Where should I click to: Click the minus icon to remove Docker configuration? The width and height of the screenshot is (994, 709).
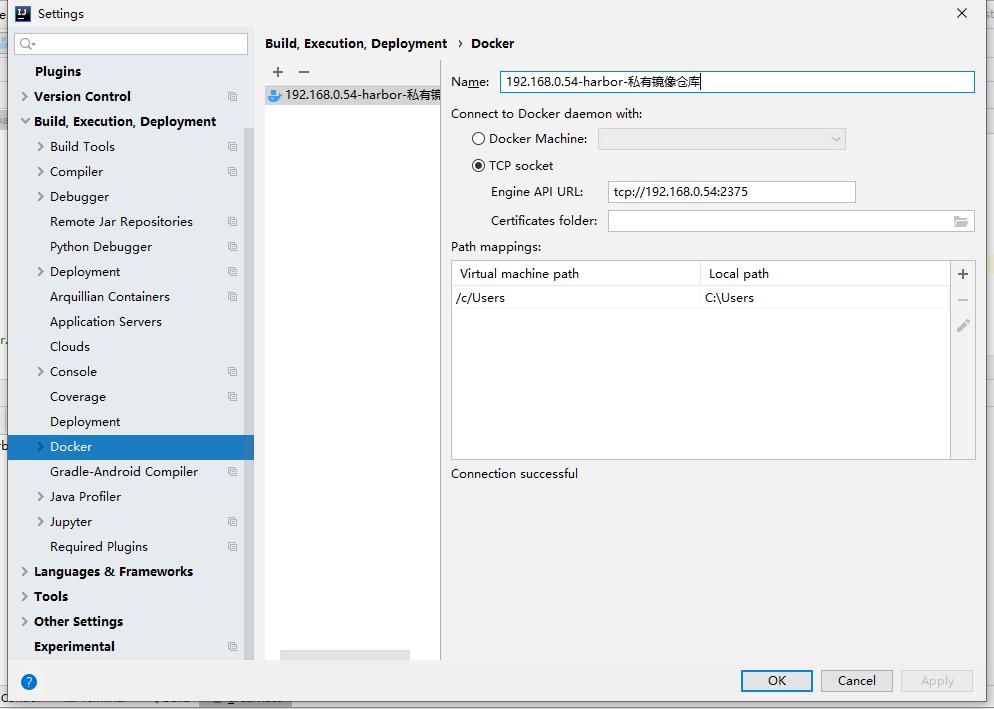click(304, 72)
